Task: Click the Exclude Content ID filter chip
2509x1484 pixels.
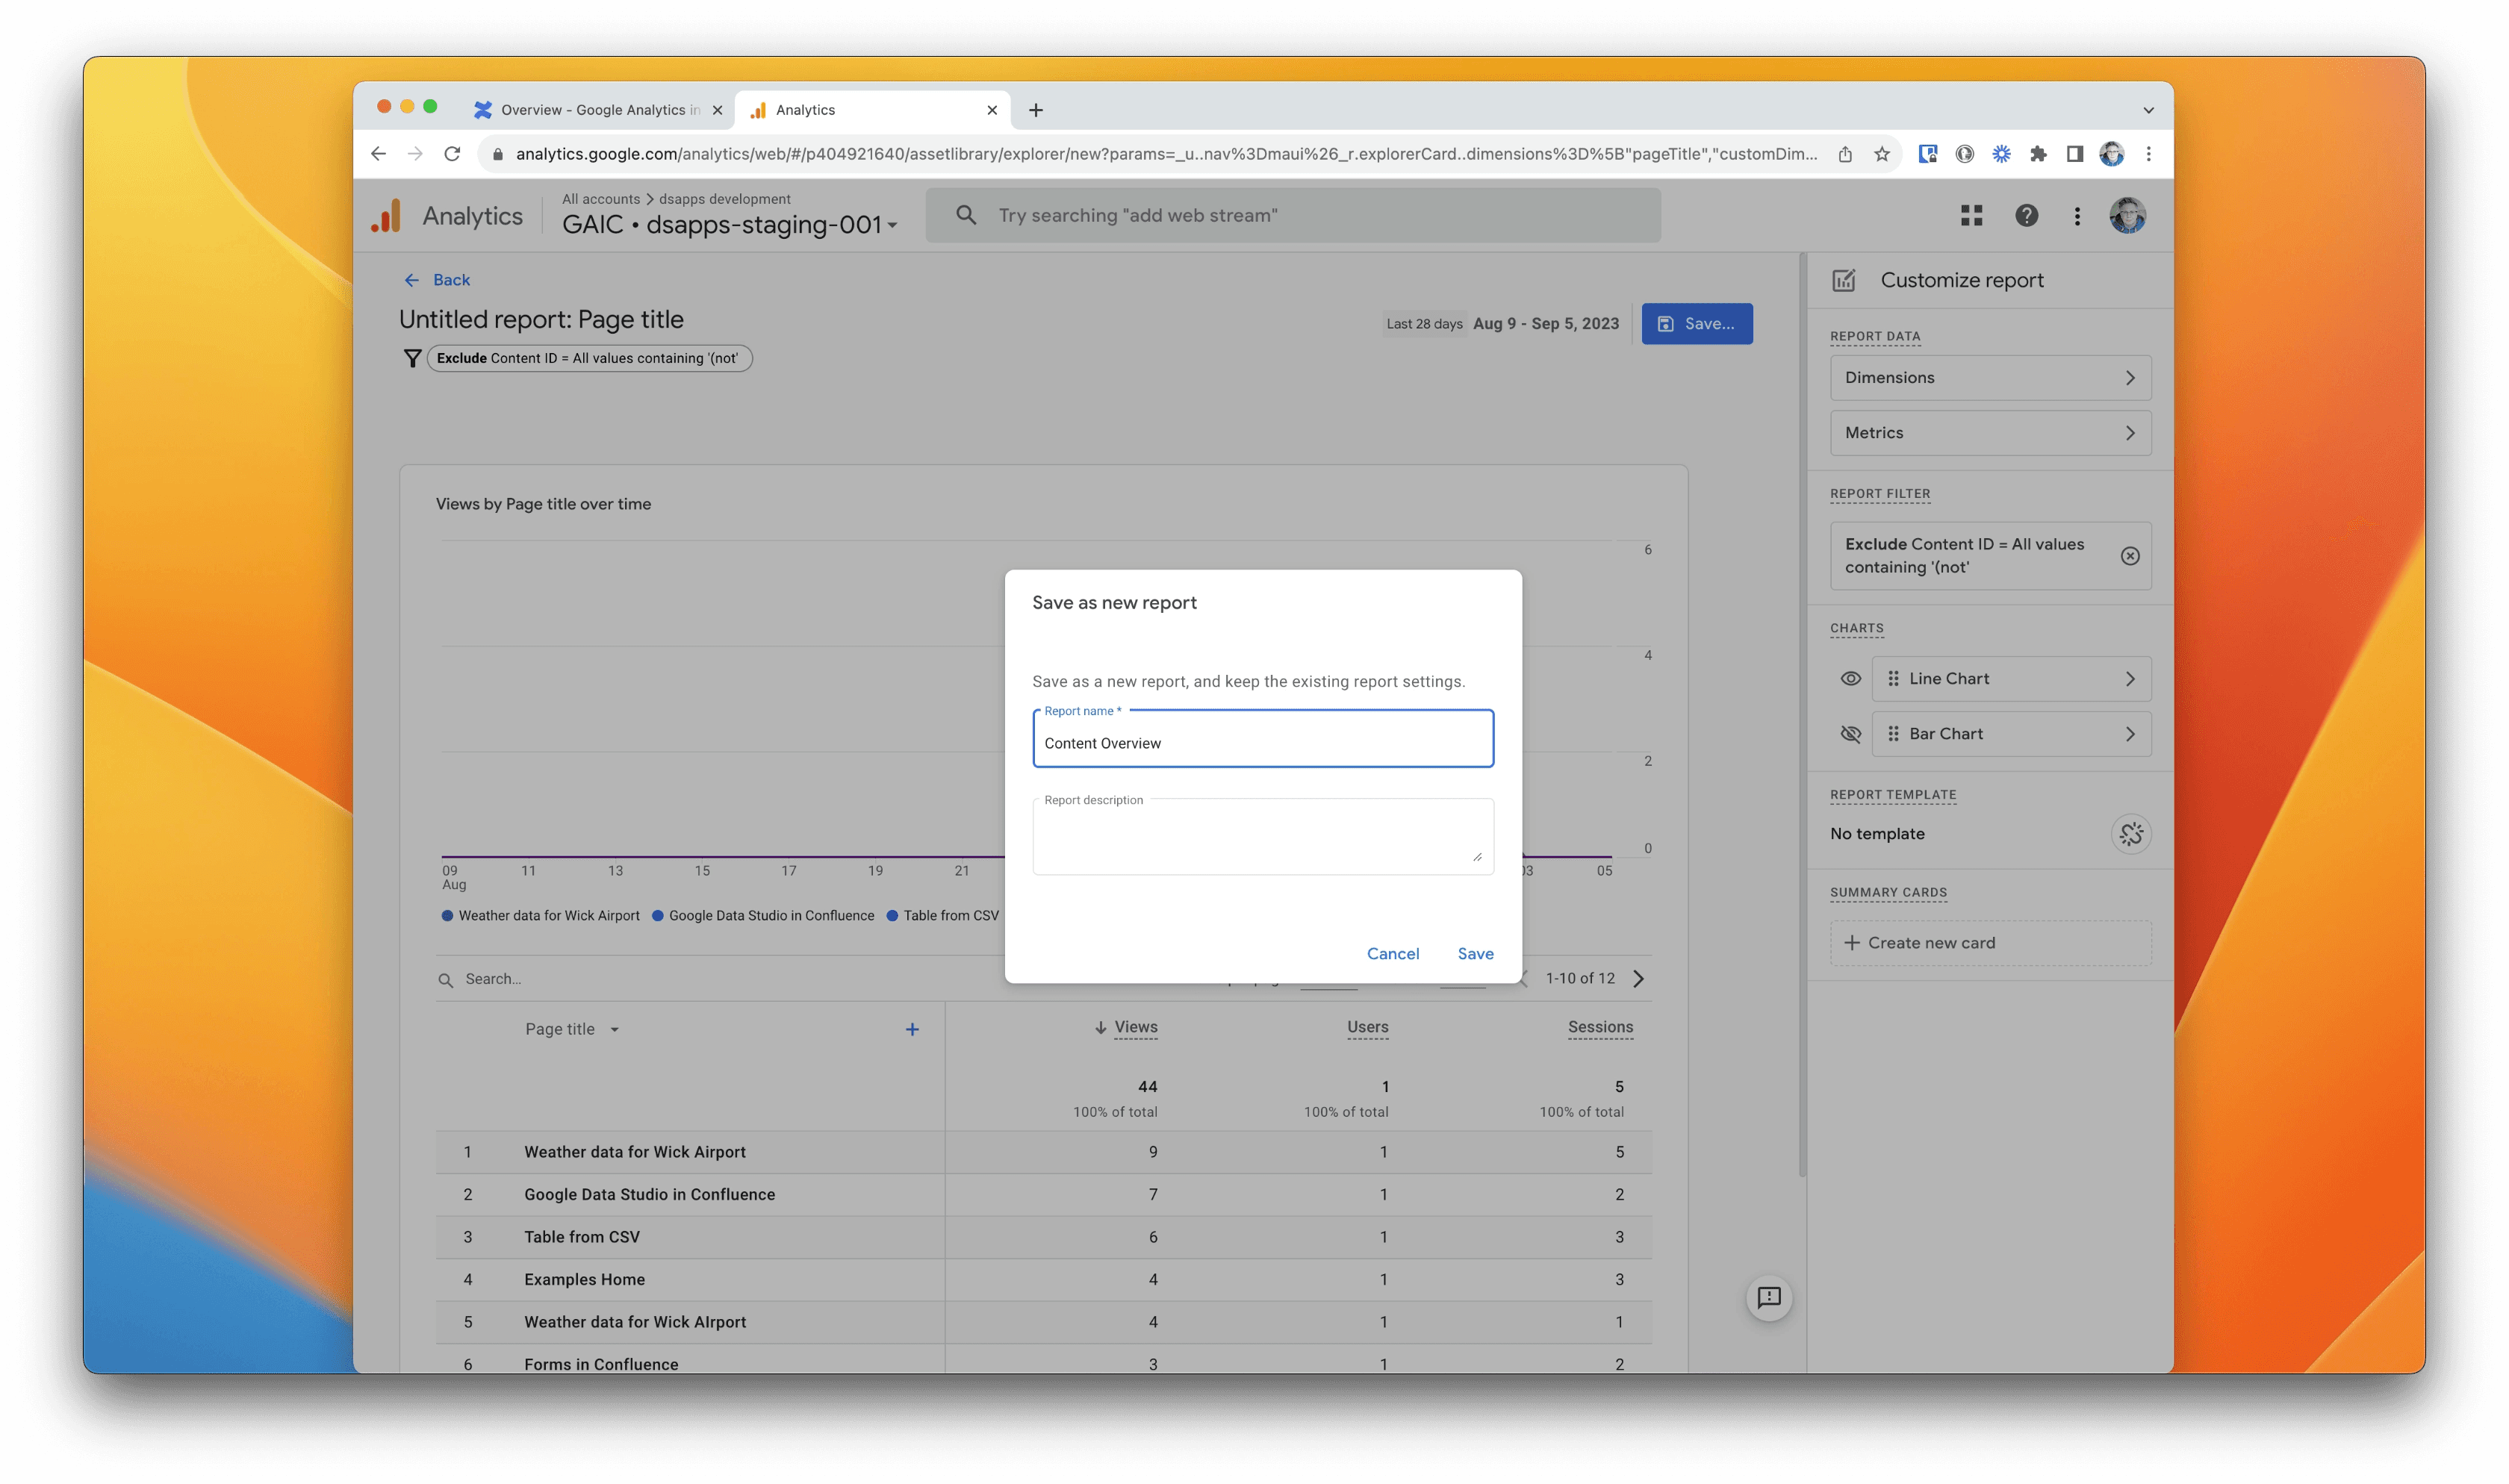Action: click(x=589, y=358)
